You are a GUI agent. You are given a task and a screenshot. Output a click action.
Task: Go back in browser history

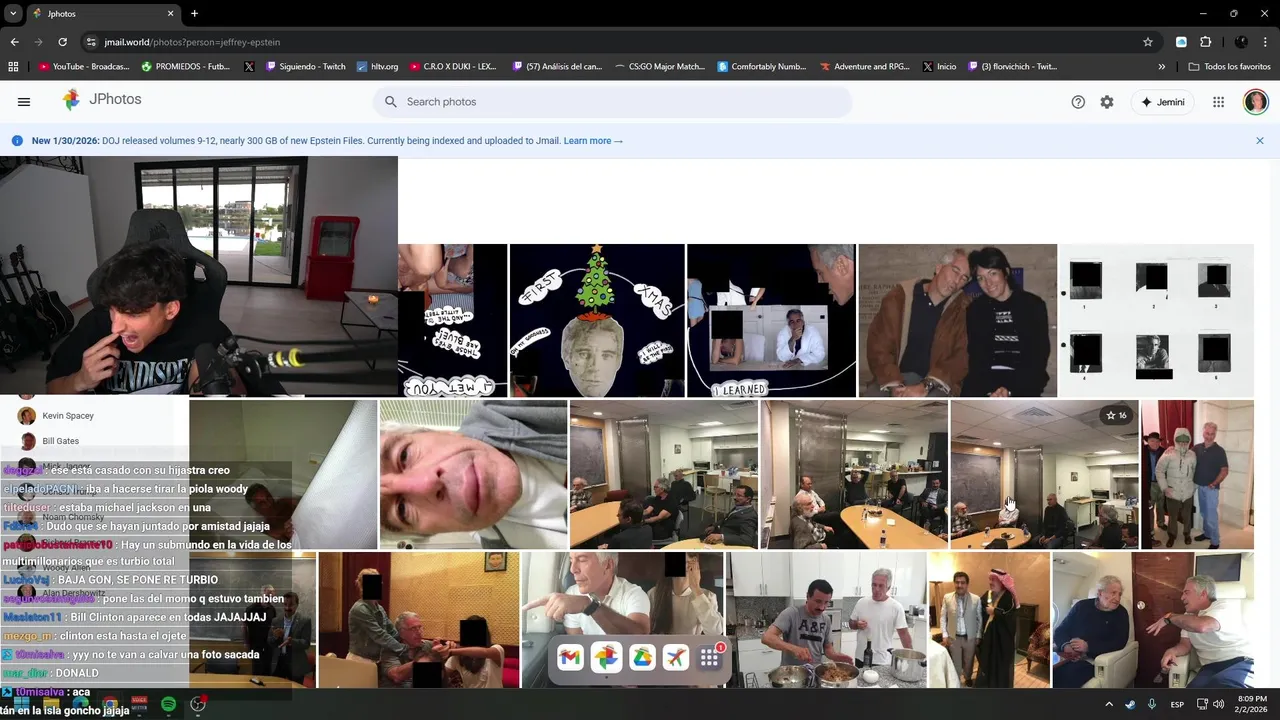pos(14,42)
